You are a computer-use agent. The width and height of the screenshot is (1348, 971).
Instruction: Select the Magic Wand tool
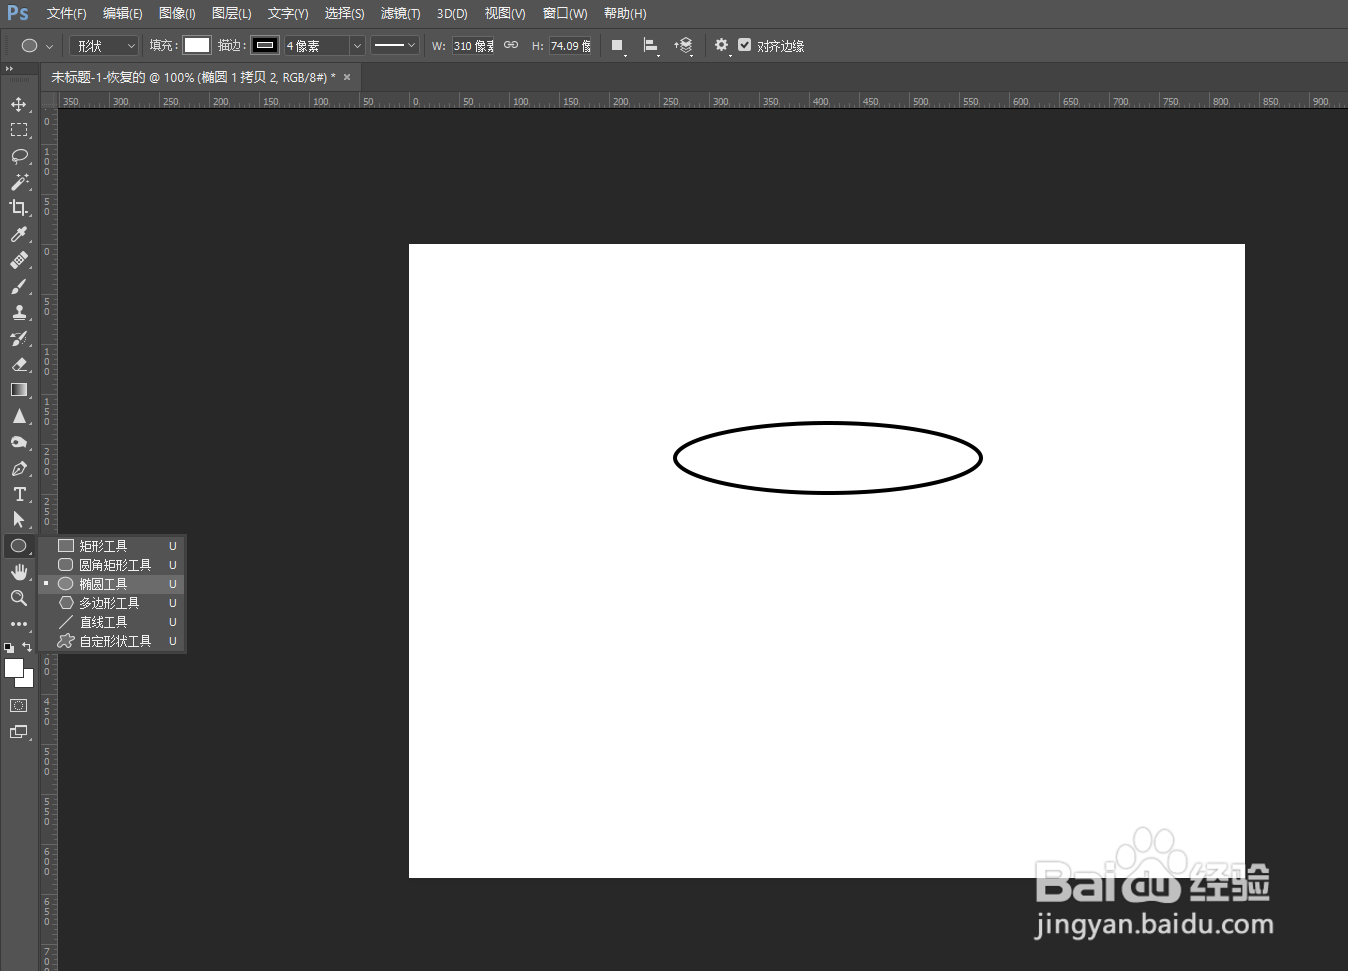point(19,182)
